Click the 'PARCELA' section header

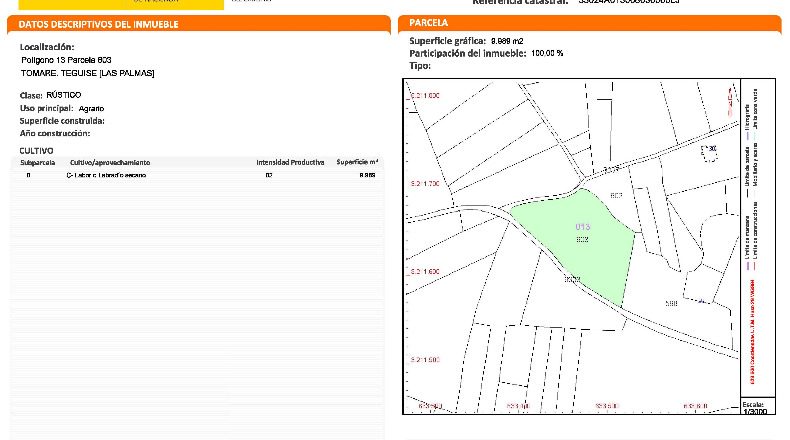(428, 23)
